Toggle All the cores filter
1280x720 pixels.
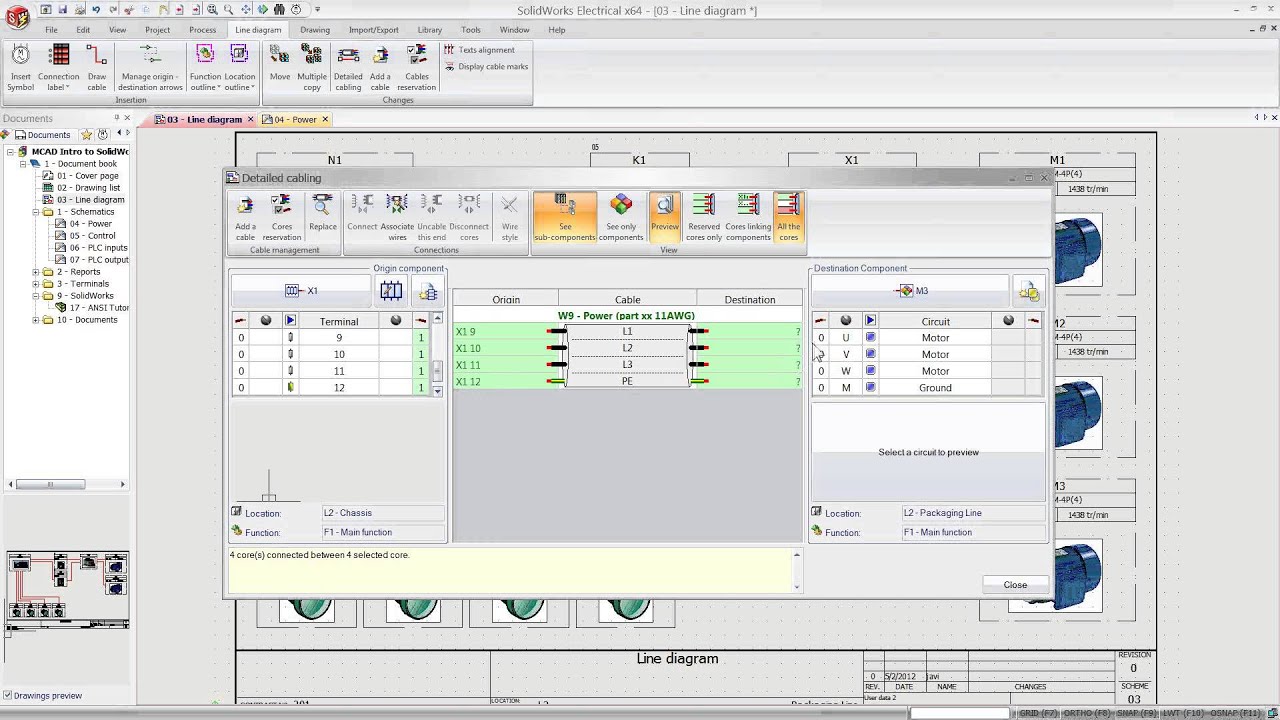788,217
